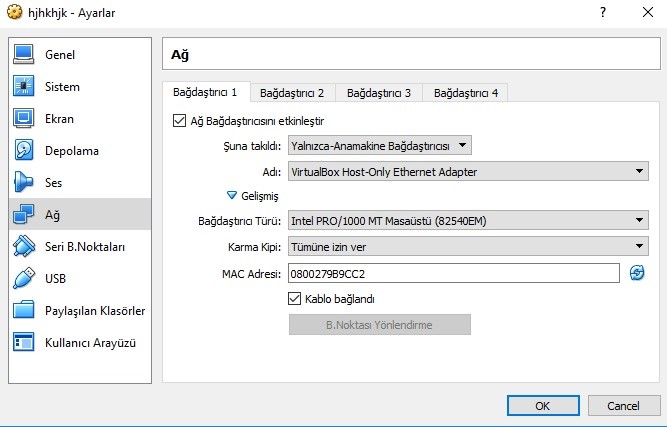Generate new MAC address with refresh icon
The height and width of the screenshot is (427, 667).
(637, 273)
